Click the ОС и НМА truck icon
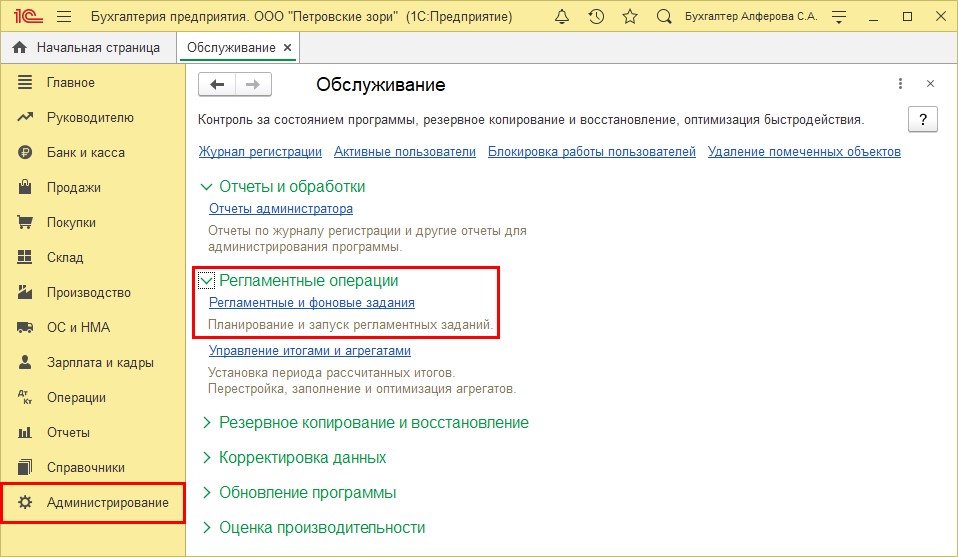The image size is (958, 557). coord(24,327)
